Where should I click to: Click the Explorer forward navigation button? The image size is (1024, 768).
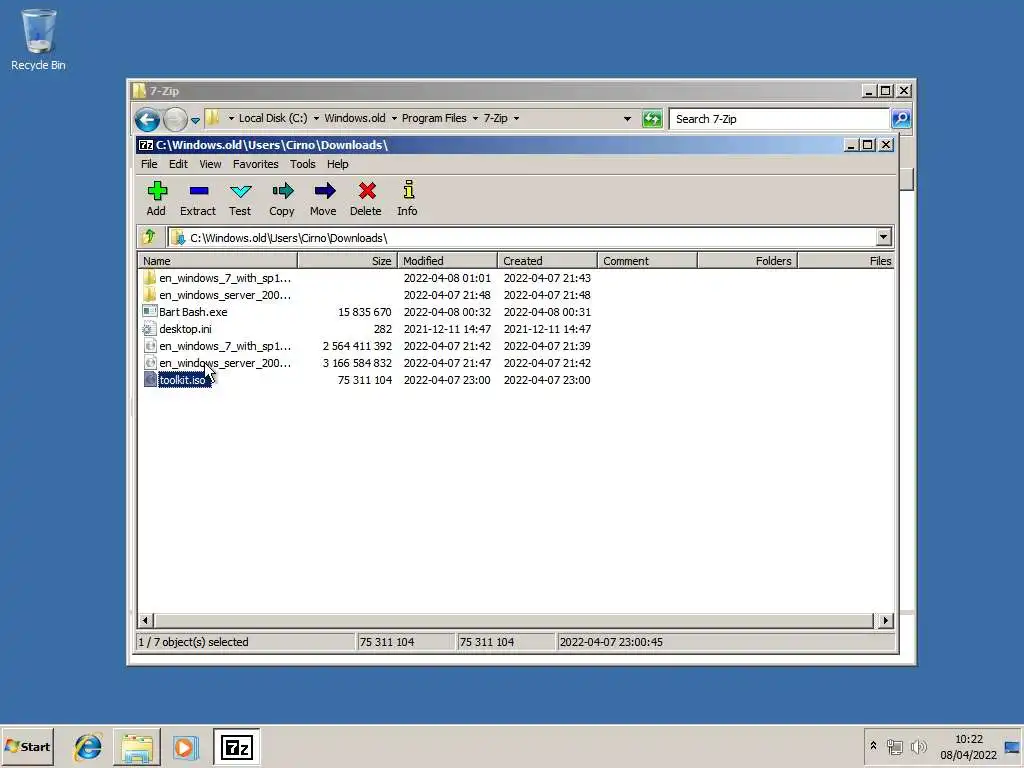(175, 120)
